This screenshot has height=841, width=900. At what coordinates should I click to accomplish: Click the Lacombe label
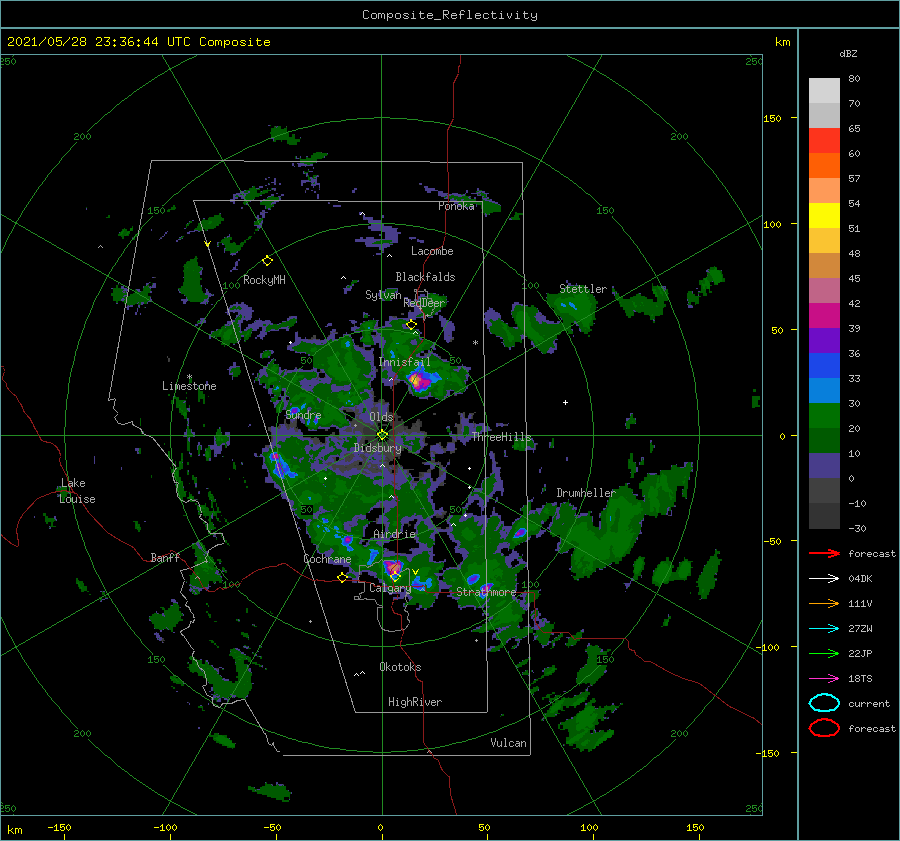point(432,251)
